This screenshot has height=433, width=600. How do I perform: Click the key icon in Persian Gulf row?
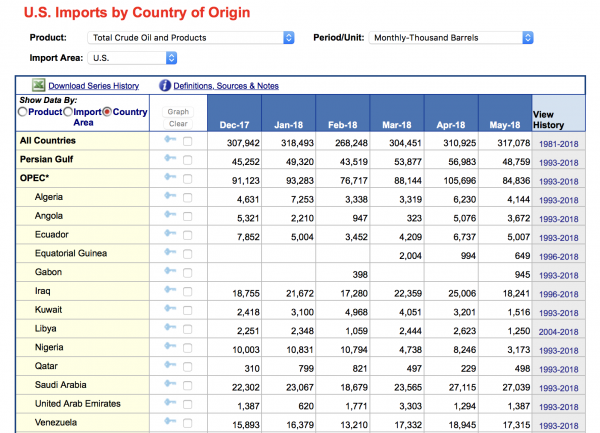(170, 158)
